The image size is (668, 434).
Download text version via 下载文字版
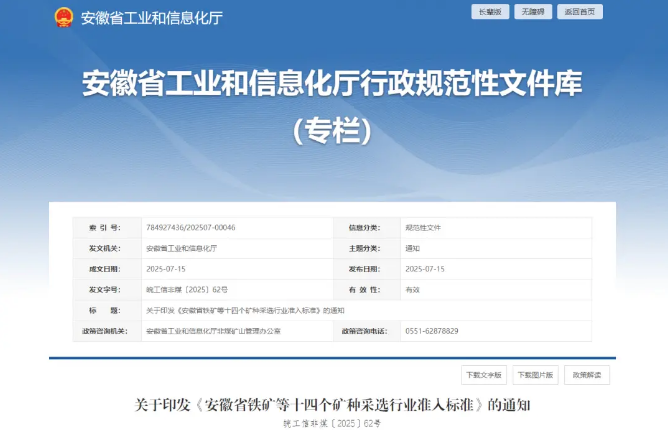[x=484, y=375]
